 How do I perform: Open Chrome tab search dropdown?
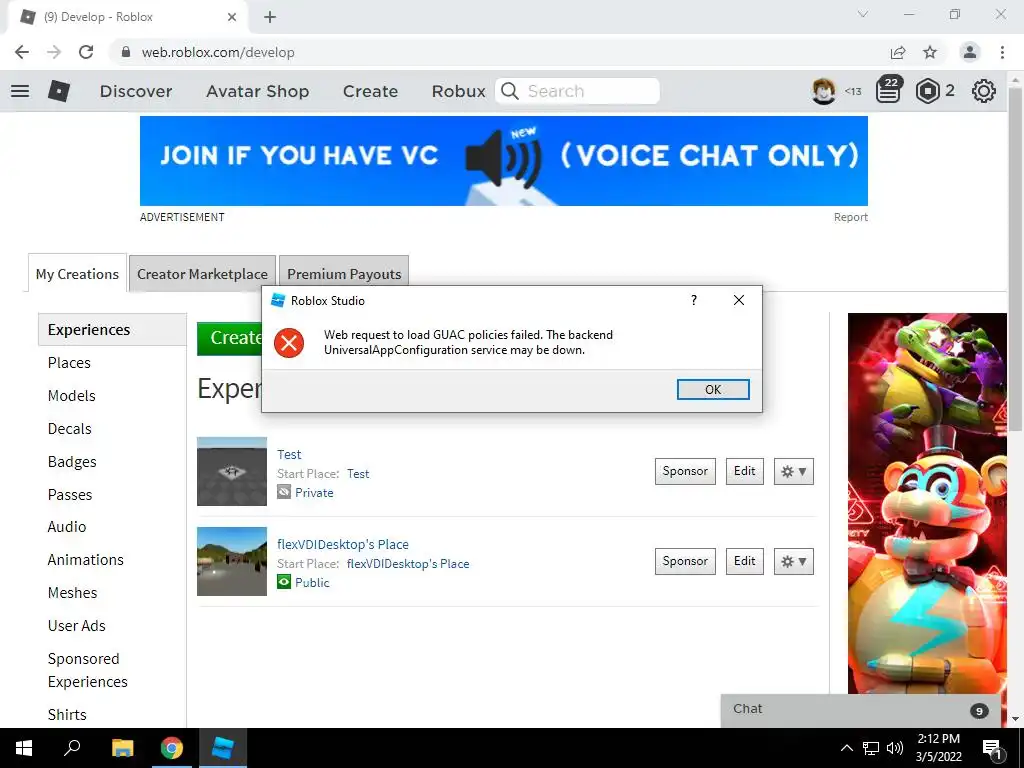click(863, 14)
